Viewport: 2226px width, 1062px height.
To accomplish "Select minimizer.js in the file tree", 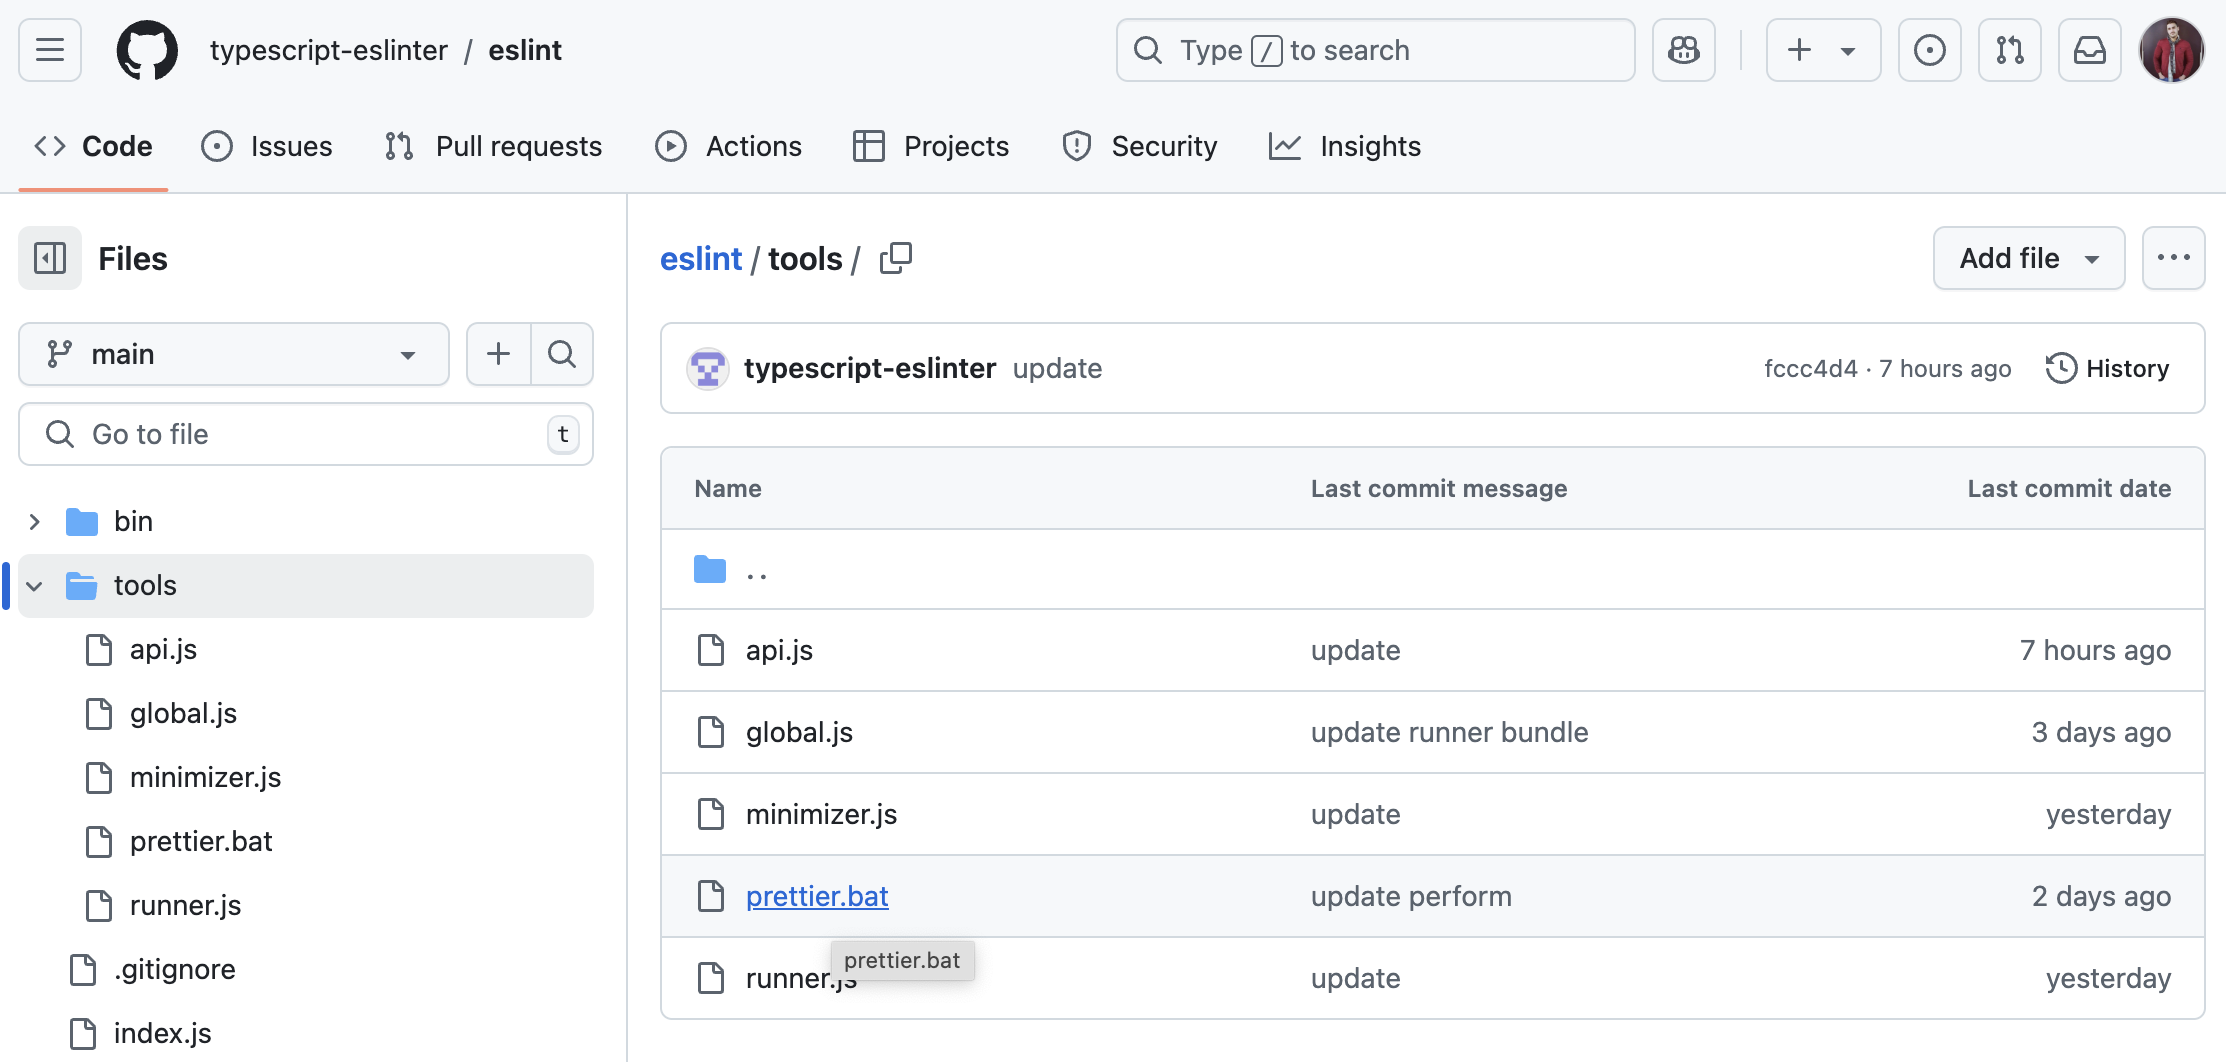I will pos(205,777).
